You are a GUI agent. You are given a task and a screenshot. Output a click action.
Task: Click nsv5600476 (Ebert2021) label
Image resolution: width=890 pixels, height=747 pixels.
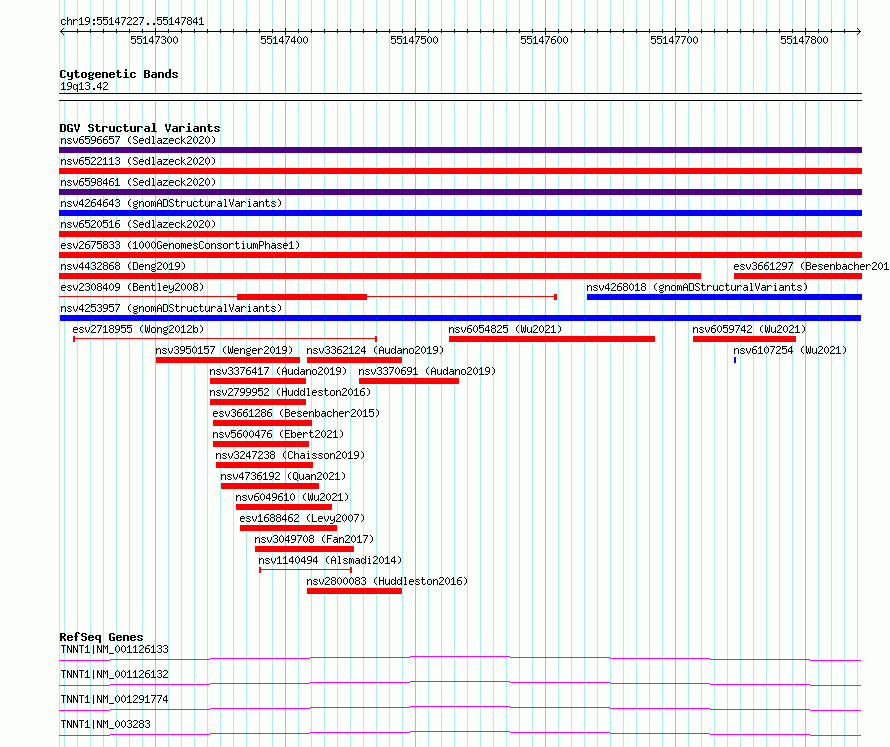tap(278, 434)
